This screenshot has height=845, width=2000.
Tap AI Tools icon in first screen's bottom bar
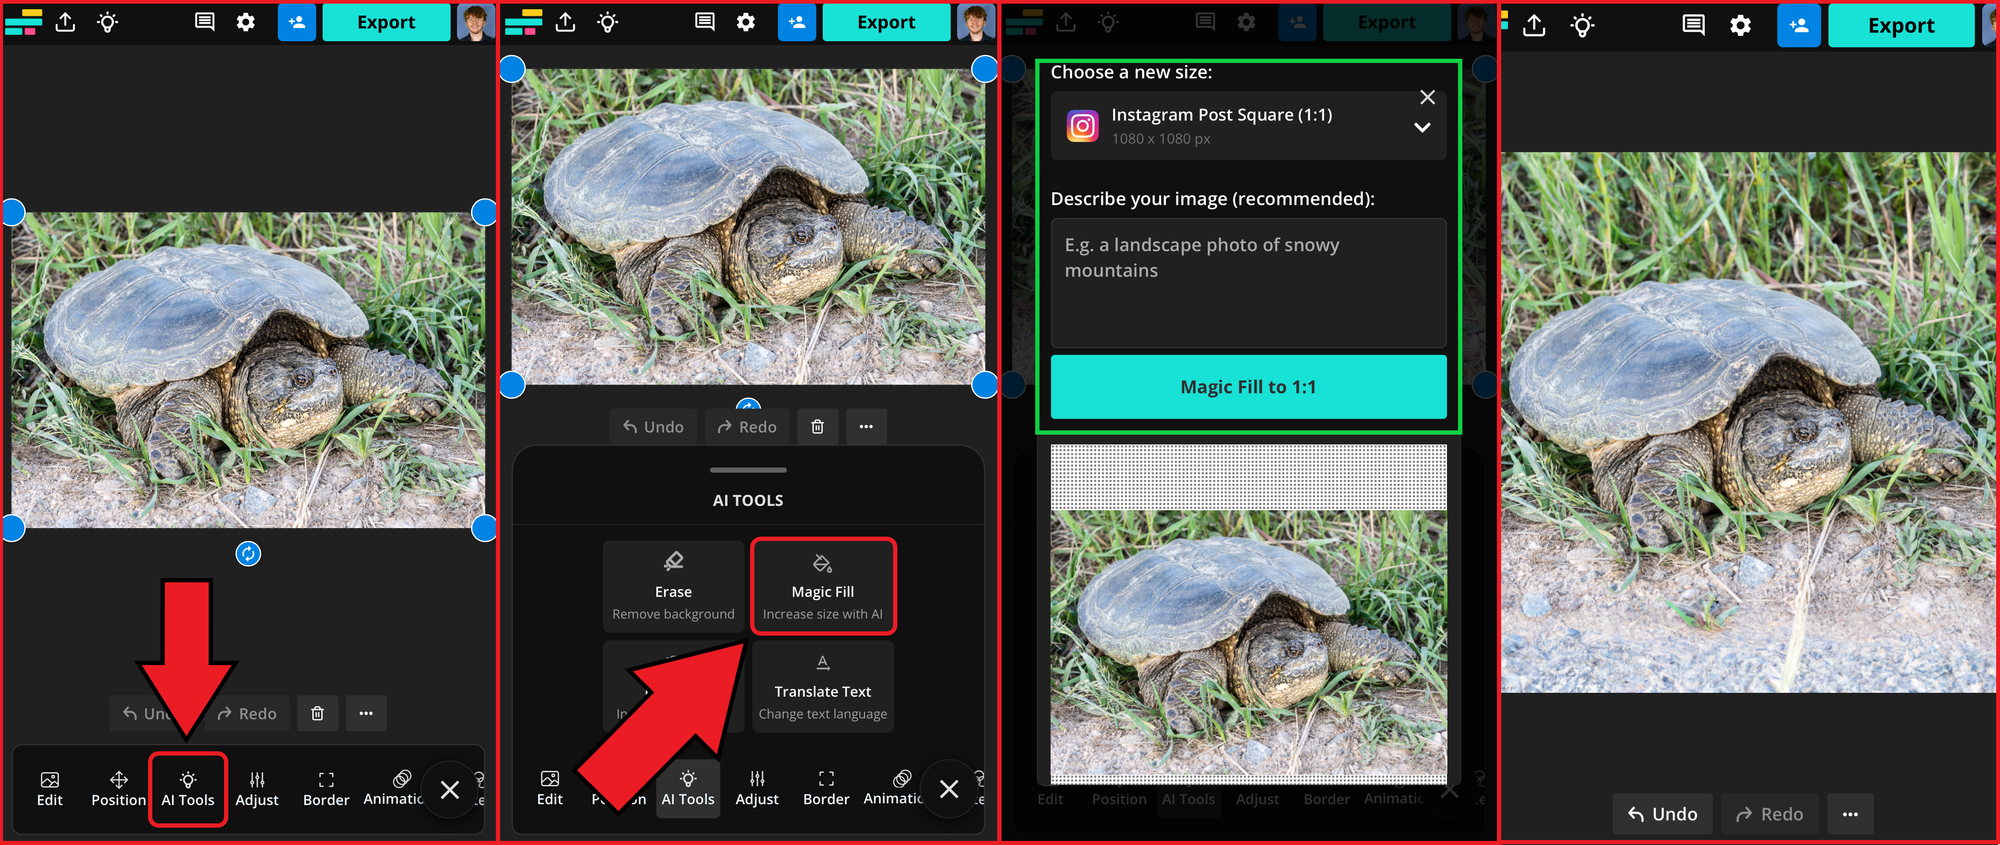[188, 788]
